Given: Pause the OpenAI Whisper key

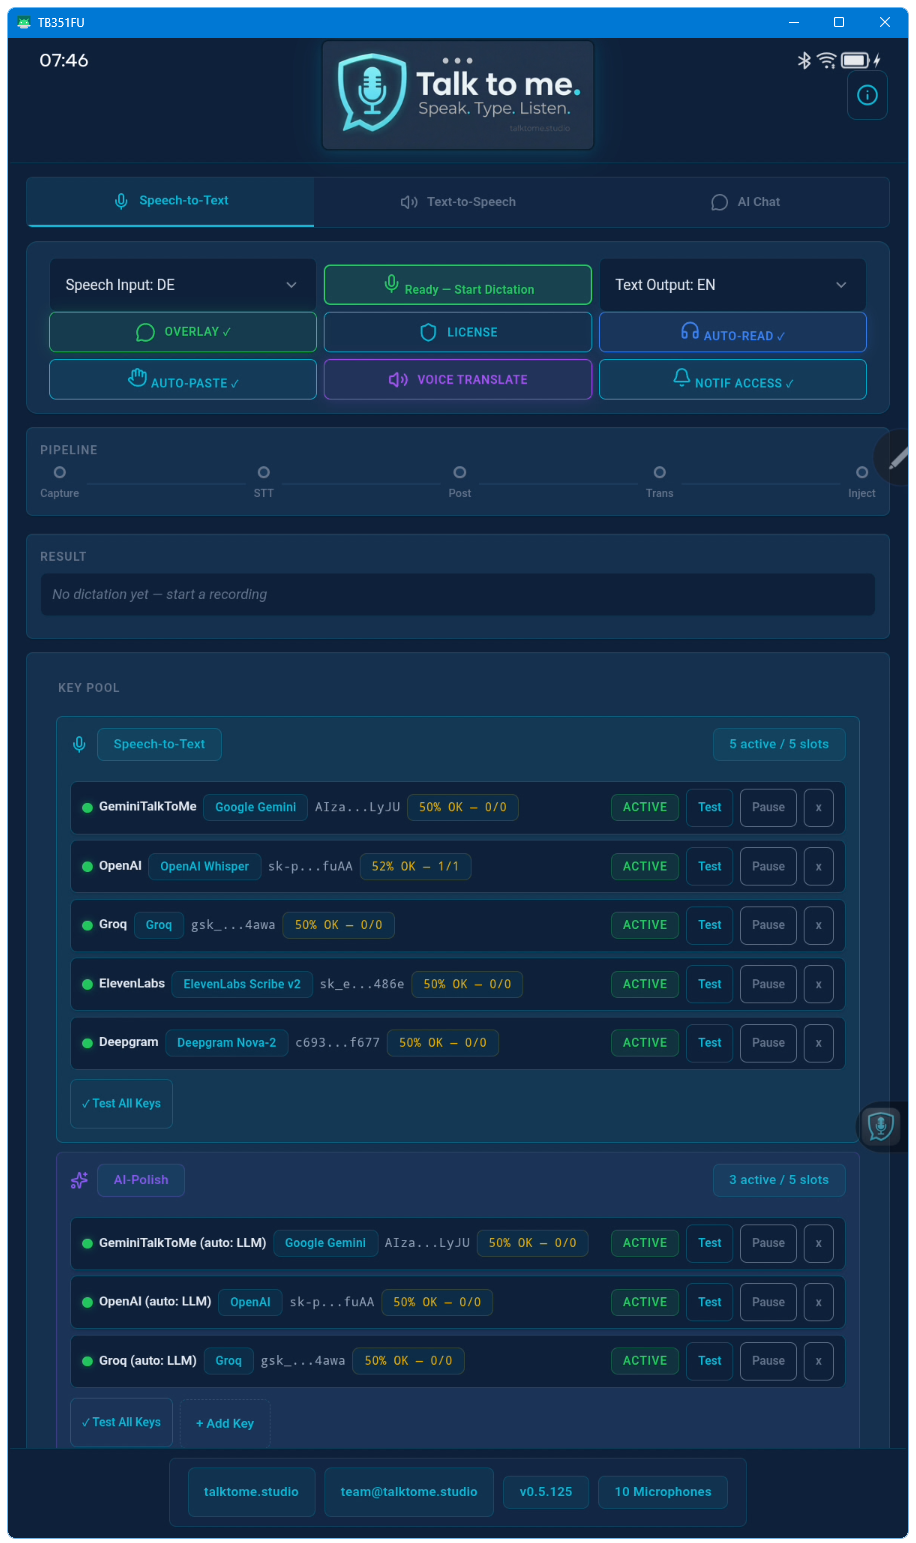Looking at the screenshot, I should (x=768, y=866).
